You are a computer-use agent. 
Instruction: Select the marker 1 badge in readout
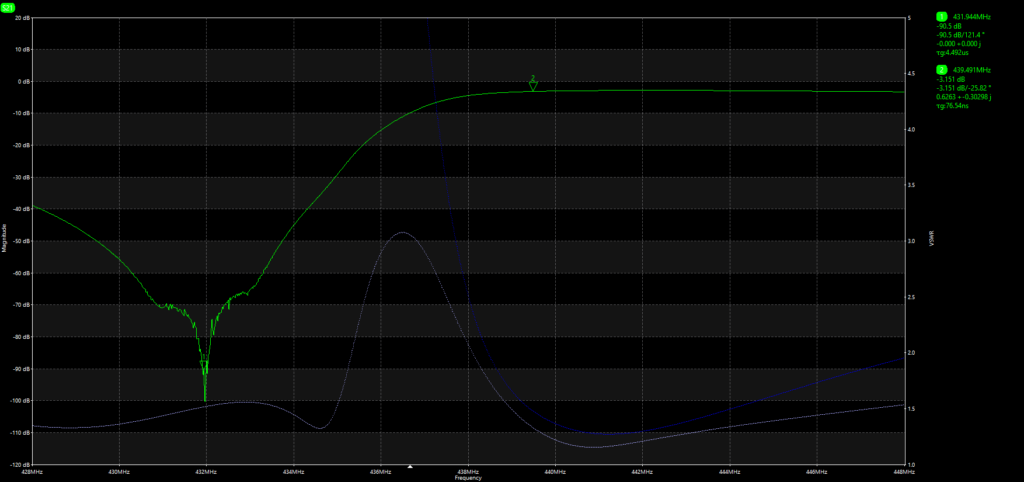click(940, 17)
